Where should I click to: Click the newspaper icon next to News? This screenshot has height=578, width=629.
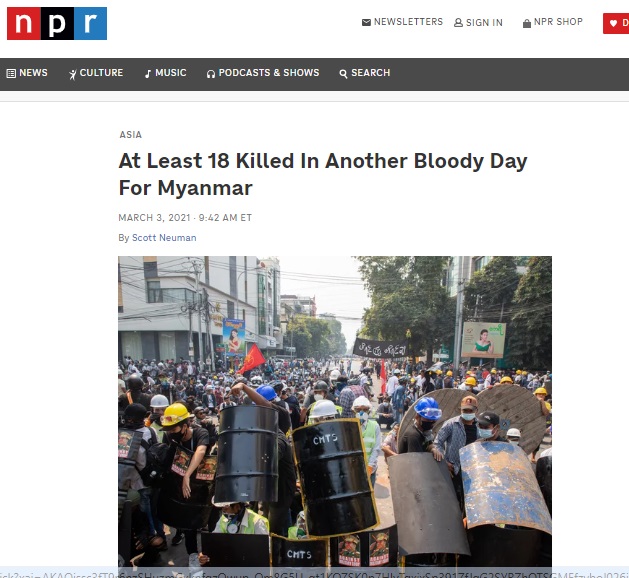point(11,73)
